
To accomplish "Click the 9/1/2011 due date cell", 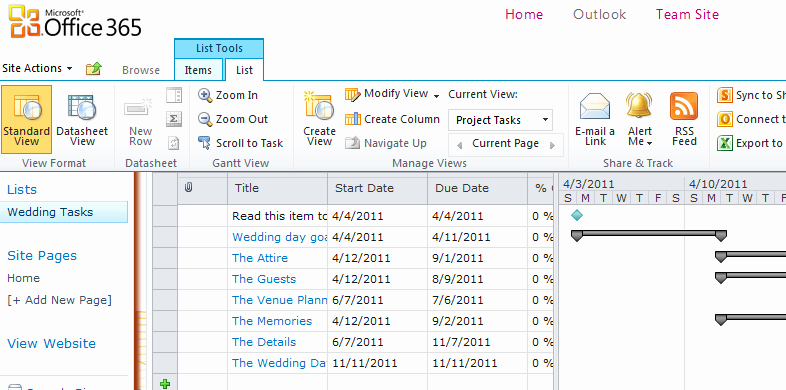I will click(478, 258).
